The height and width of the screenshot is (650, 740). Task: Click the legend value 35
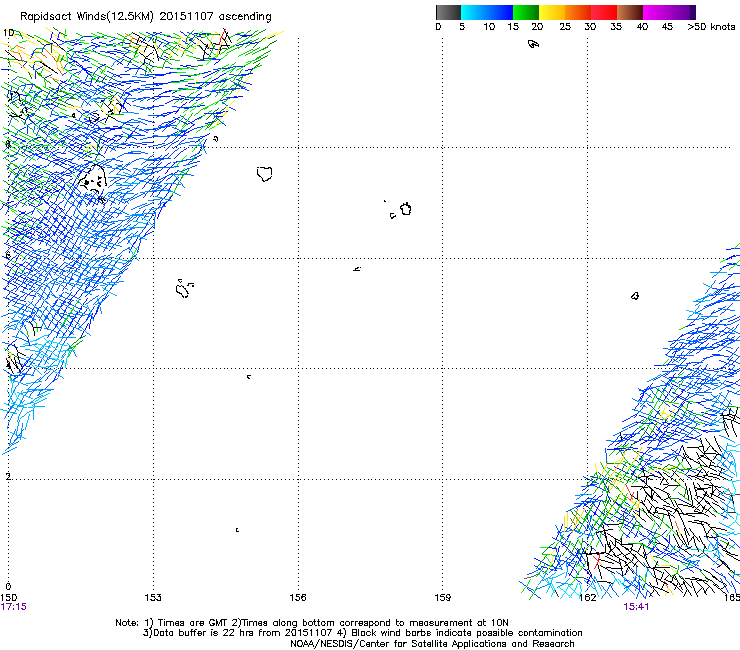[x=616, y=27]
